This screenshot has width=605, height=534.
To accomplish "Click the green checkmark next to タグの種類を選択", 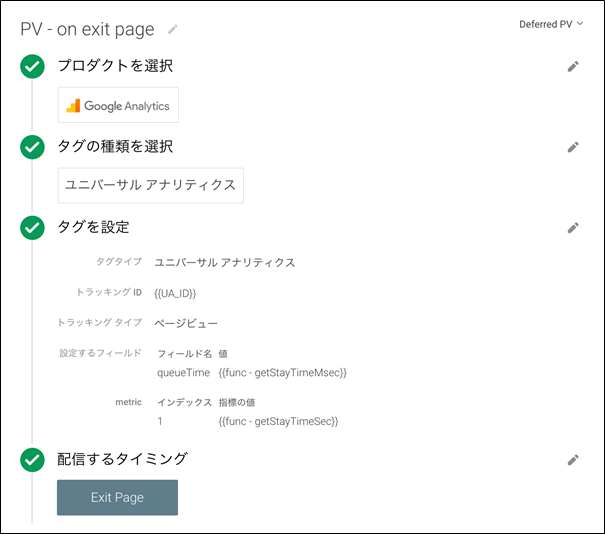I will point(32,147).
